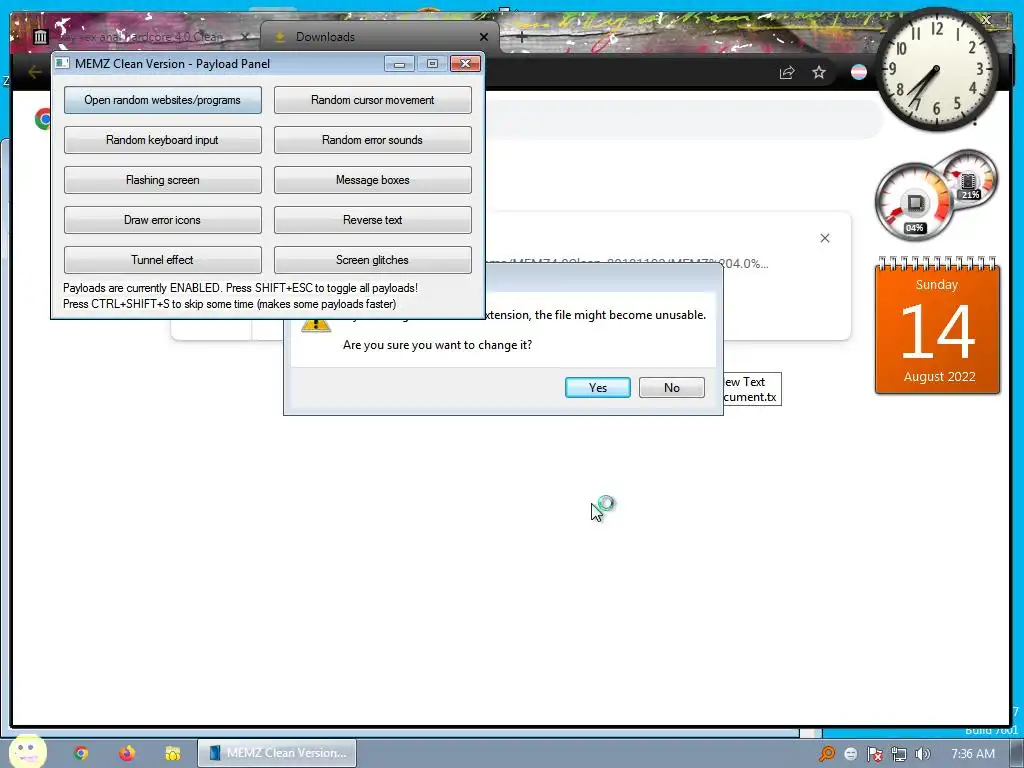Click the calendar gadget showing 14
1024x768 pixels.
937,325
